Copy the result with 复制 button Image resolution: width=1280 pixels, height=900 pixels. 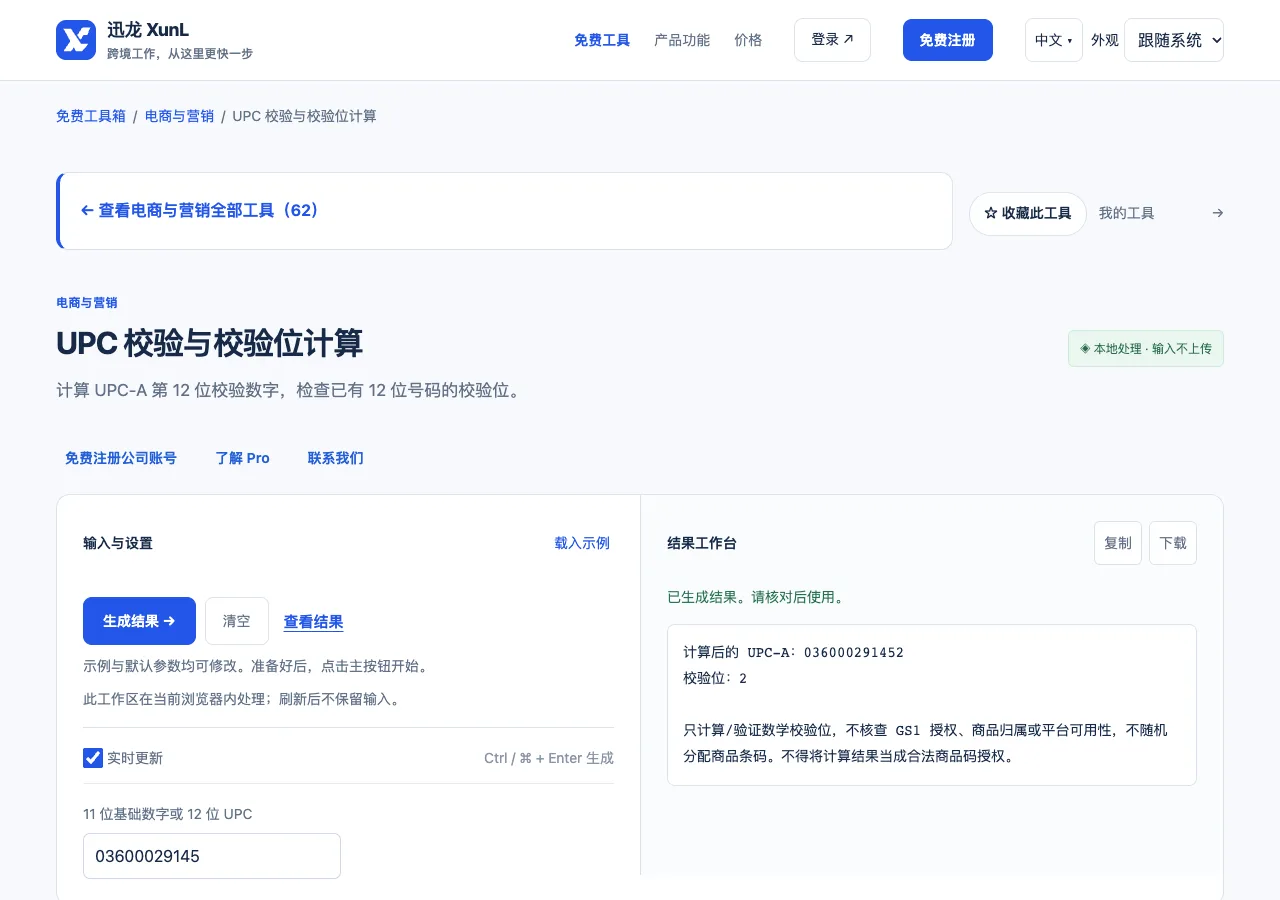[x=1118, y=543]
